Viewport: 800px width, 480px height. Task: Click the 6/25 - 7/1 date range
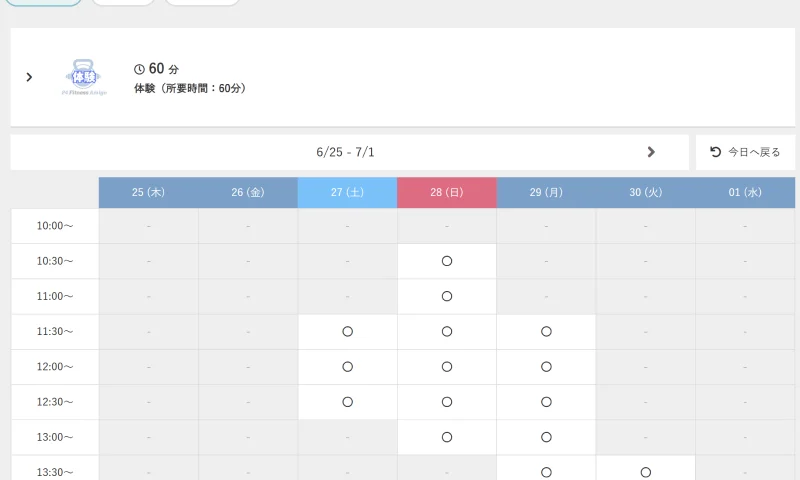click(x=345, y=152)
